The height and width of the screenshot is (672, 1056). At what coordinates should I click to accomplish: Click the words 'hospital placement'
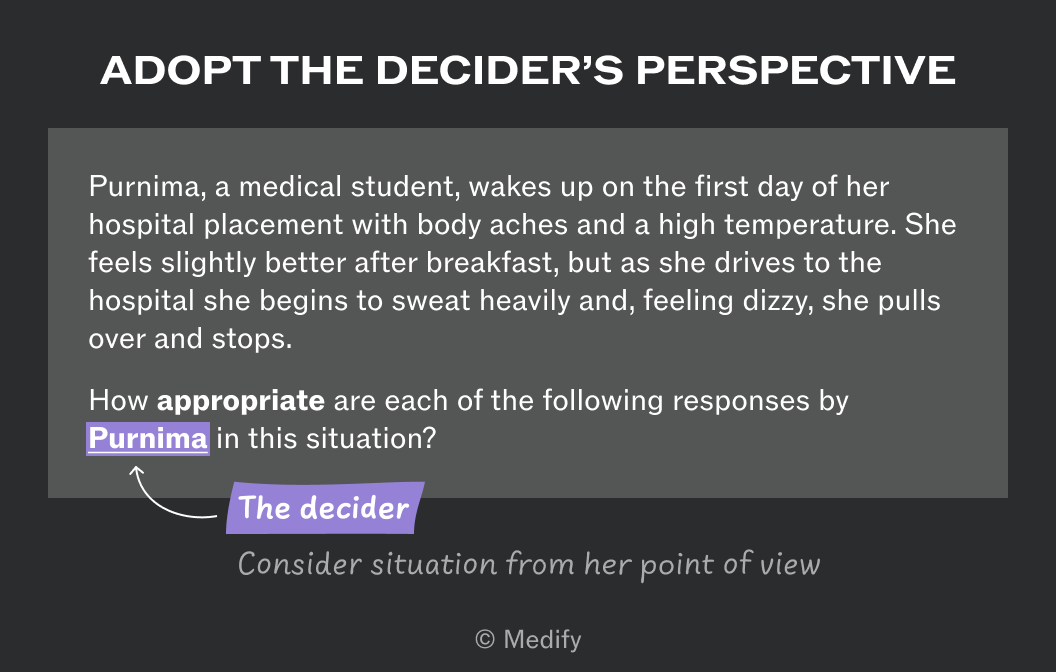coord(216,225)
